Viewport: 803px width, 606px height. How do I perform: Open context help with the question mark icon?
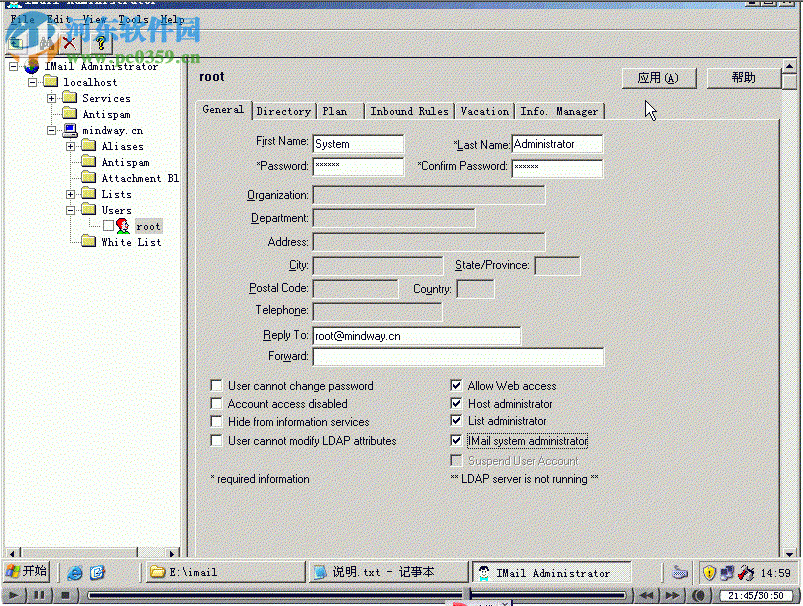point(100,43)
